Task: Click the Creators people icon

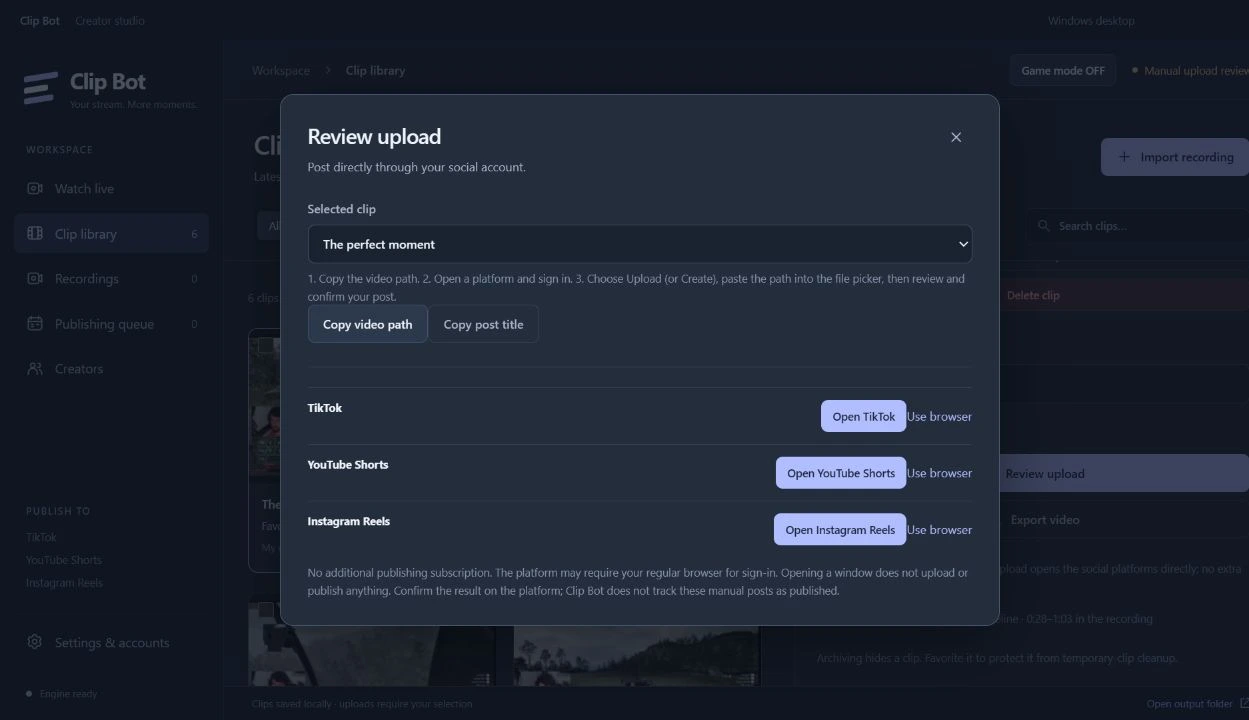Action: click(35, 368)
